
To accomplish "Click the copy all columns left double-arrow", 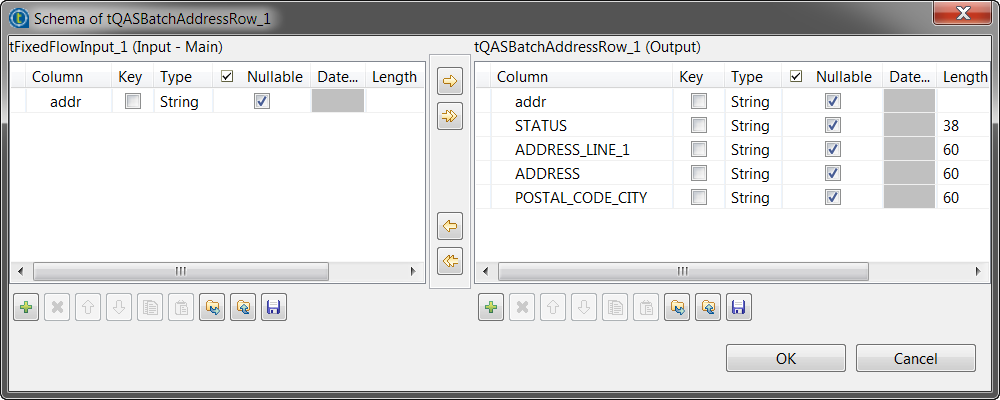I will (x=451, y=261).
